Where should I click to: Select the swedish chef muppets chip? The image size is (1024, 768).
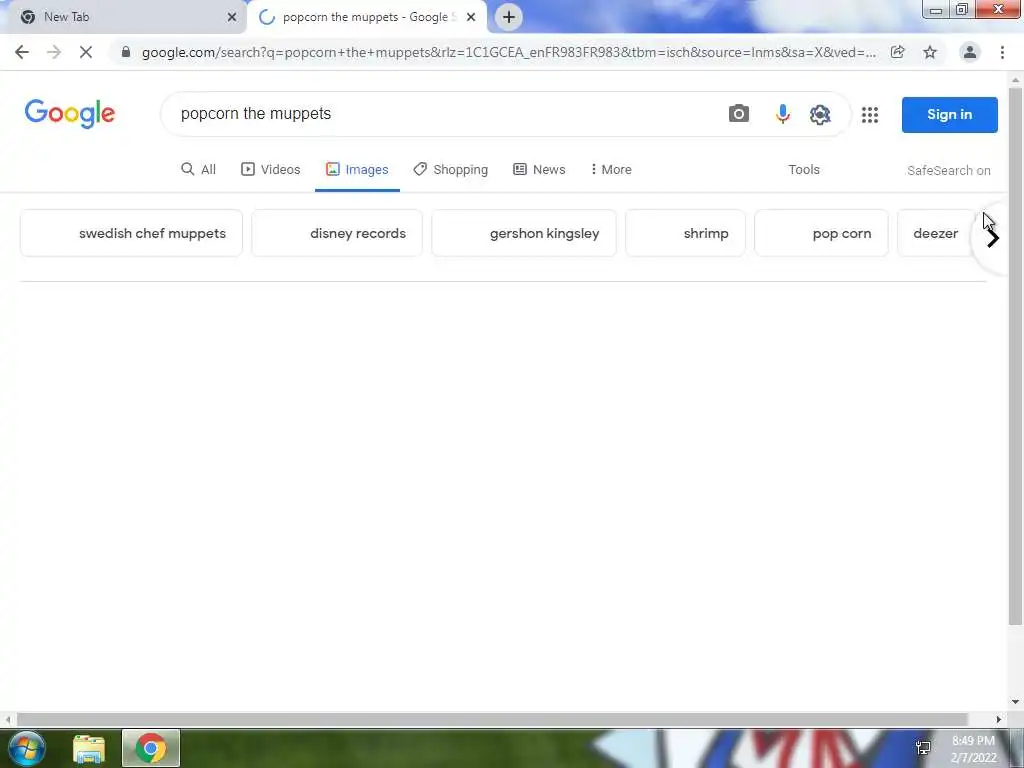click(131, 233)
